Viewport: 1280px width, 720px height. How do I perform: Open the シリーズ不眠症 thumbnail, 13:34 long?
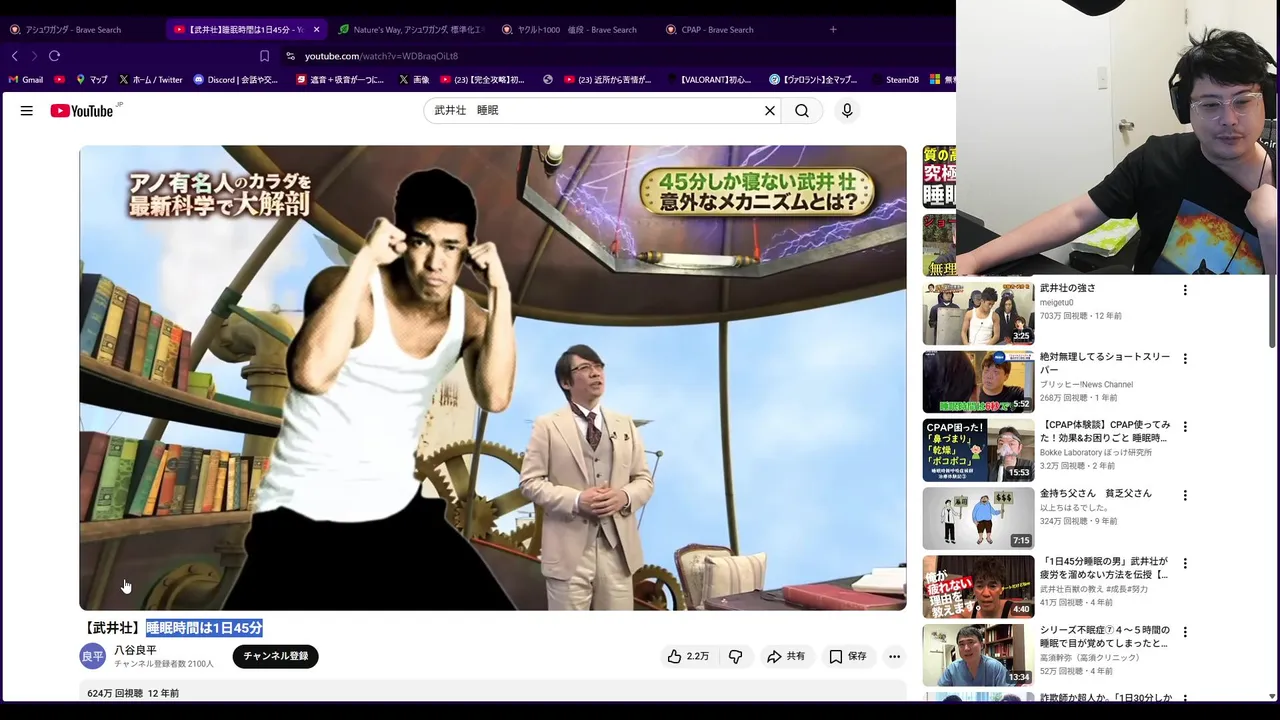click(978, 655)
